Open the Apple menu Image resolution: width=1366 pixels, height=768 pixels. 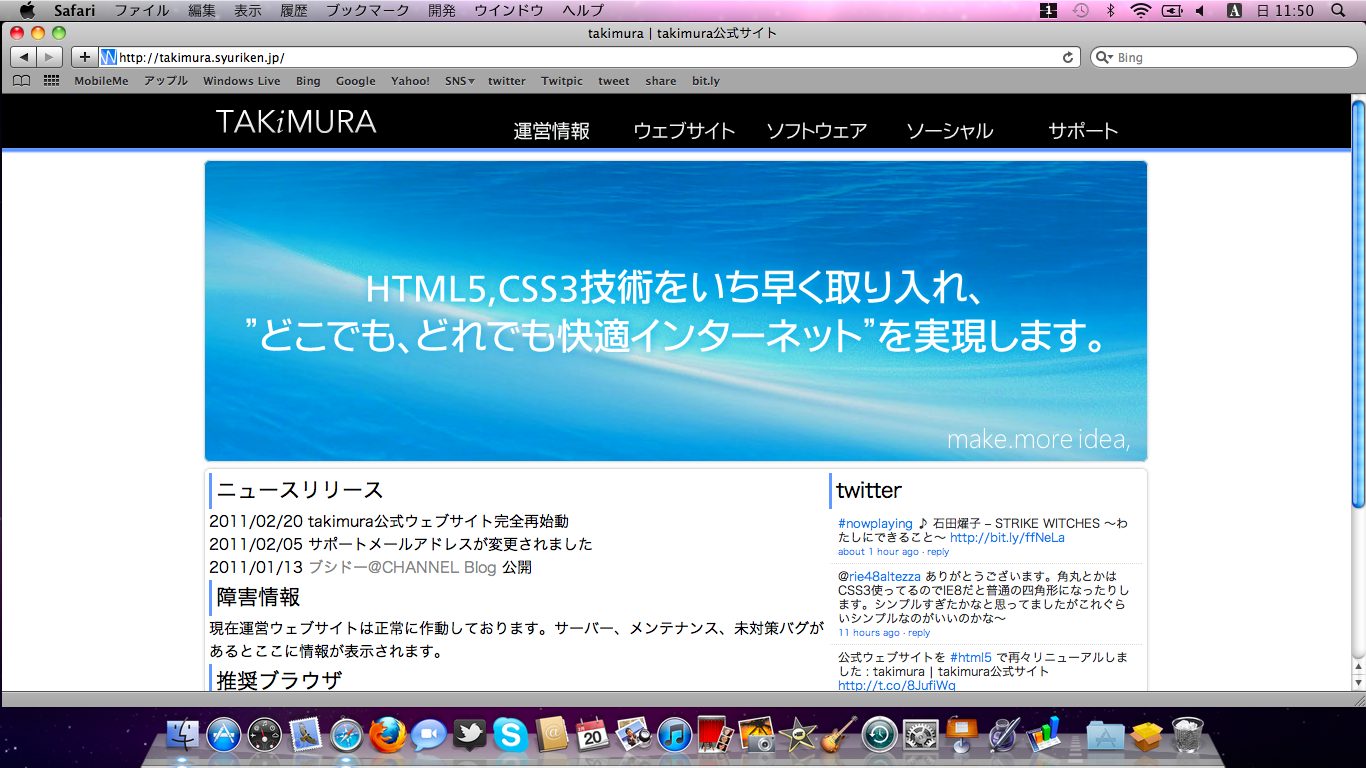click(27, 11)
